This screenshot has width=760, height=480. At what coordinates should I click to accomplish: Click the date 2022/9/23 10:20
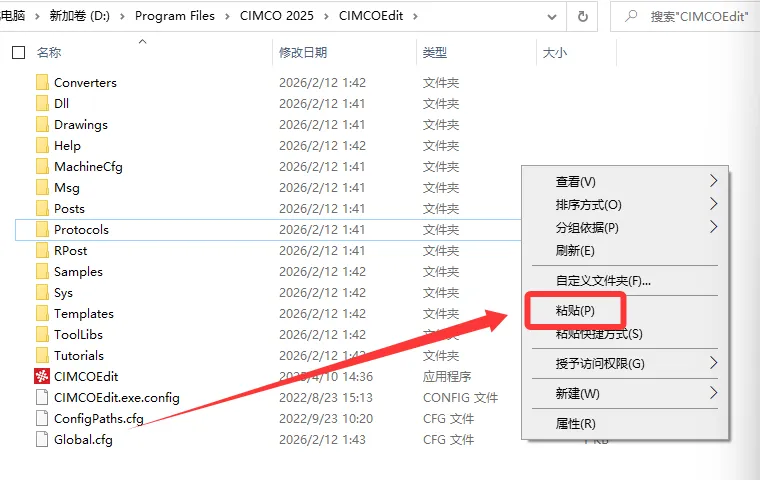[x=326, y=418]
